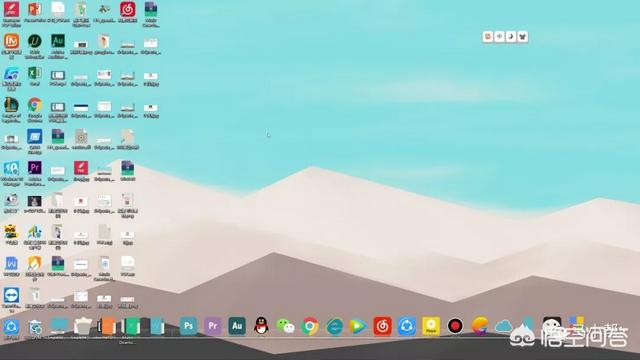Open the red record button dock icon
Screen dimensions: 640x360
[455, 326]
